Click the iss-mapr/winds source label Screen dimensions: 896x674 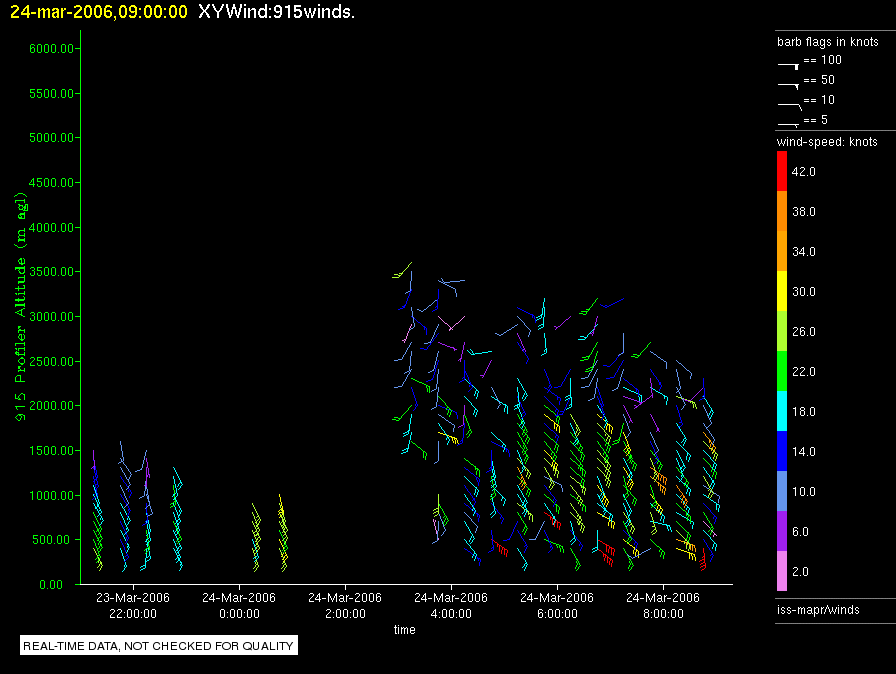click(x=817, y=609)
